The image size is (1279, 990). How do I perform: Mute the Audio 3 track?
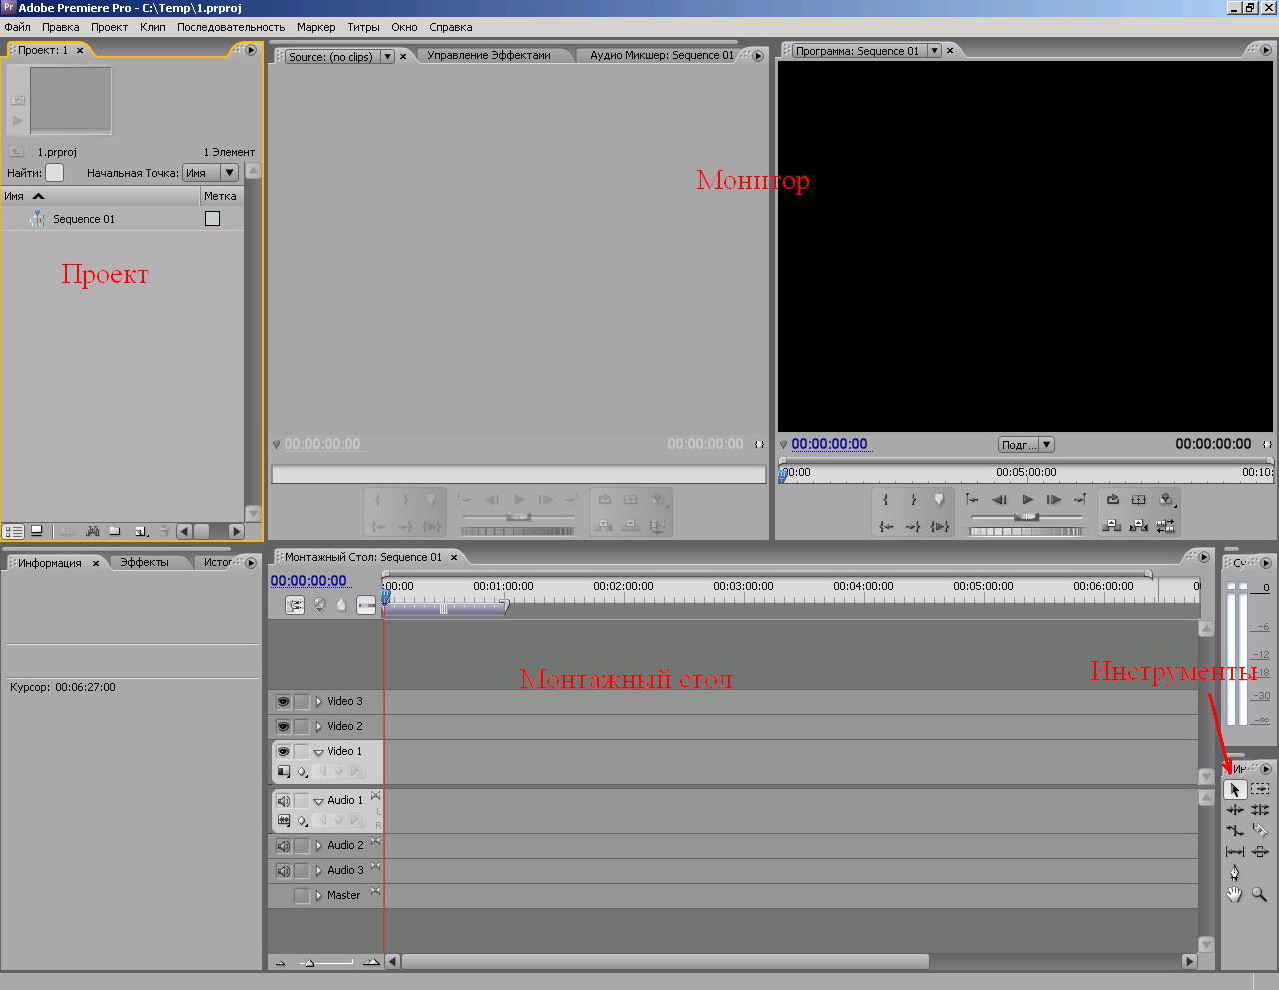283,871
